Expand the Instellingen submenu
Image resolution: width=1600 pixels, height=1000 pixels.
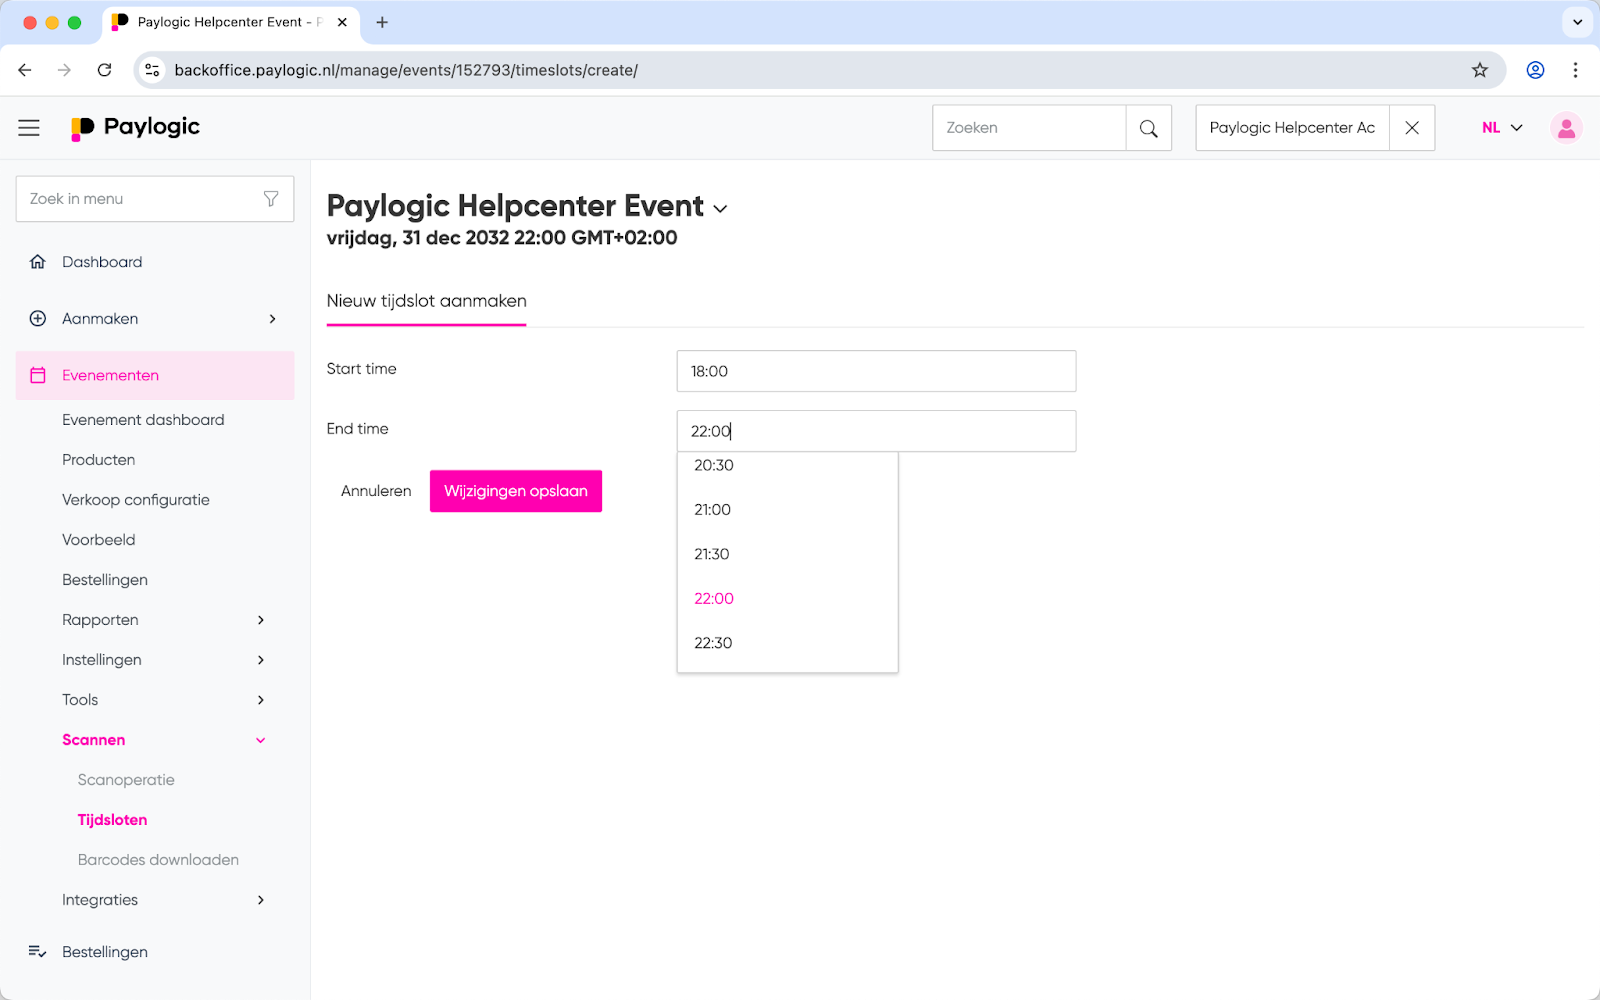pos(261,660)
